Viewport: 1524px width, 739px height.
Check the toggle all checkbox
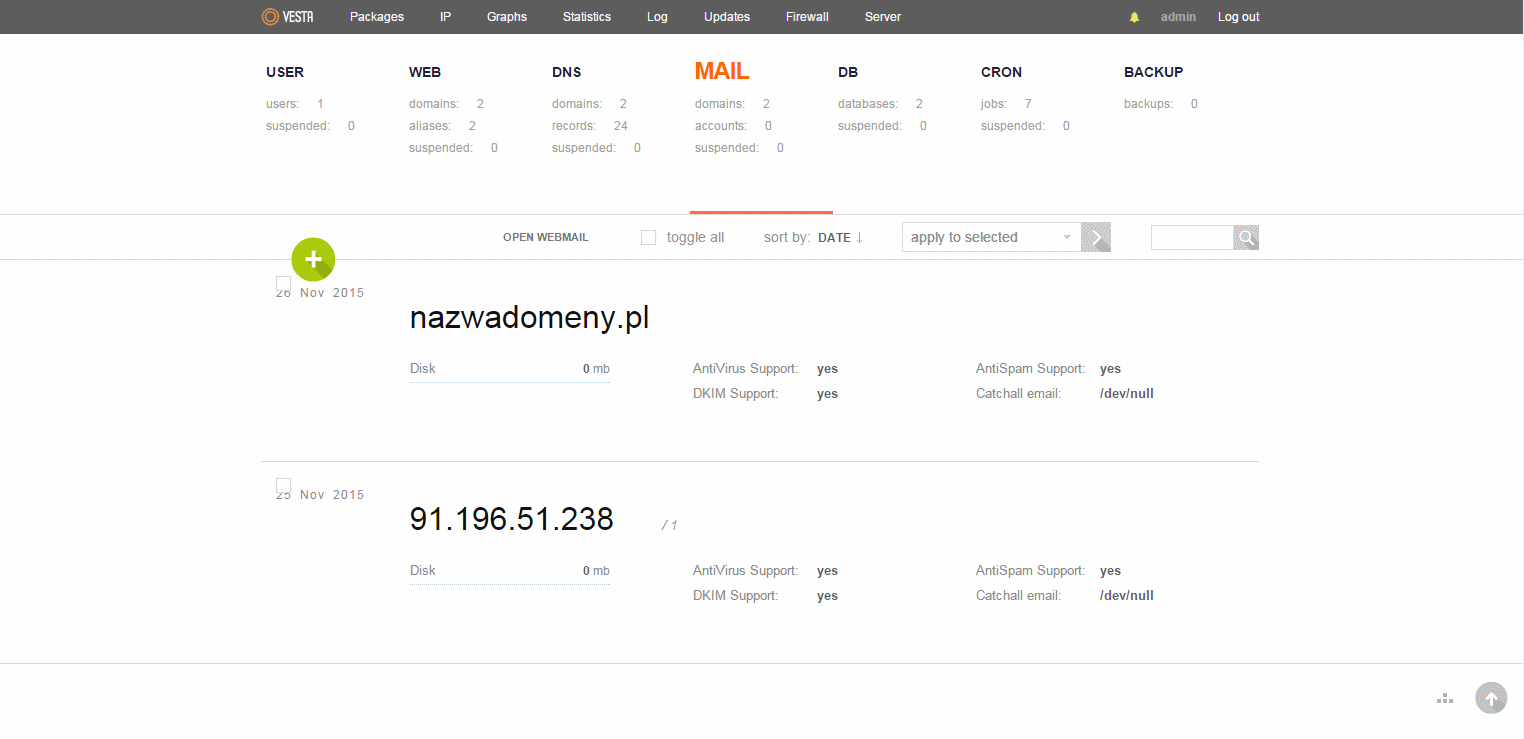click(x=648, y=237)
